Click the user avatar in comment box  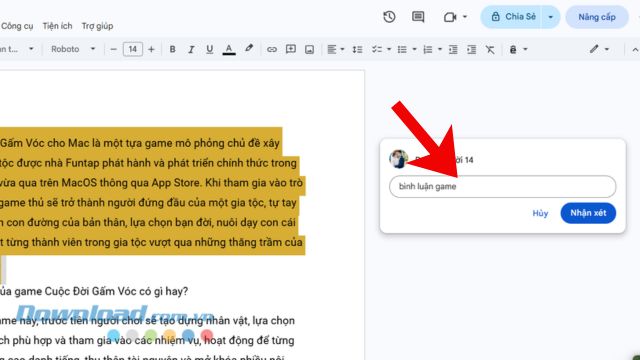click(x=399, y=159)
